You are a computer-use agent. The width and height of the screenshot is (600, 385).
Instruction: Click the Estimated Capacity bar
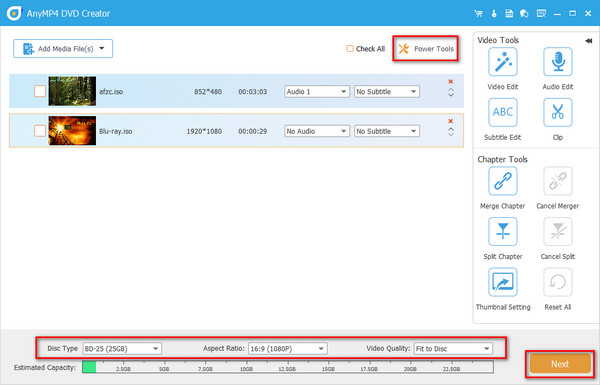pyautogui.click(x=287, y=367)
